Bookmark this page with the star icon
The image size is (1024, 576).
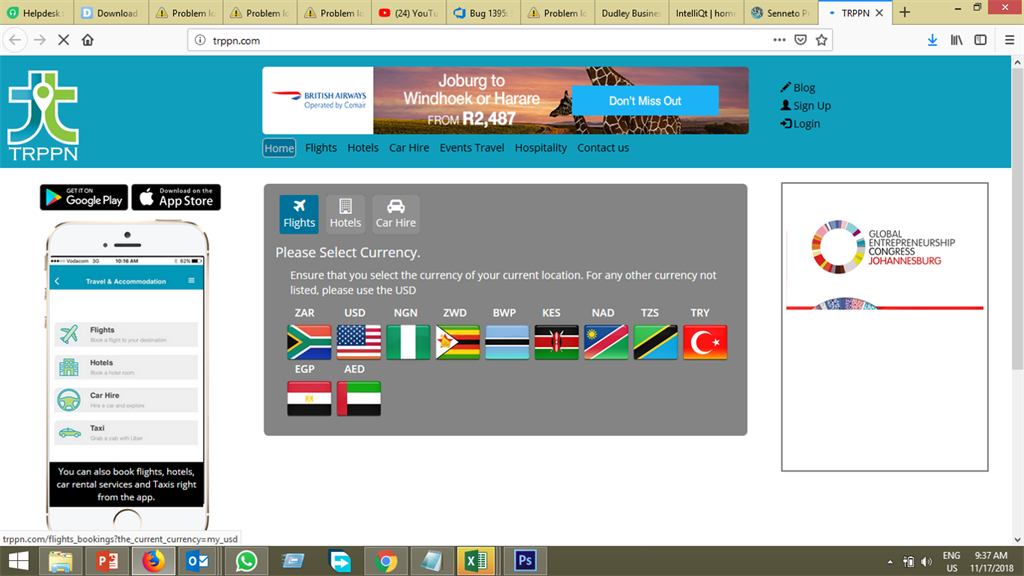coord(822,40)
